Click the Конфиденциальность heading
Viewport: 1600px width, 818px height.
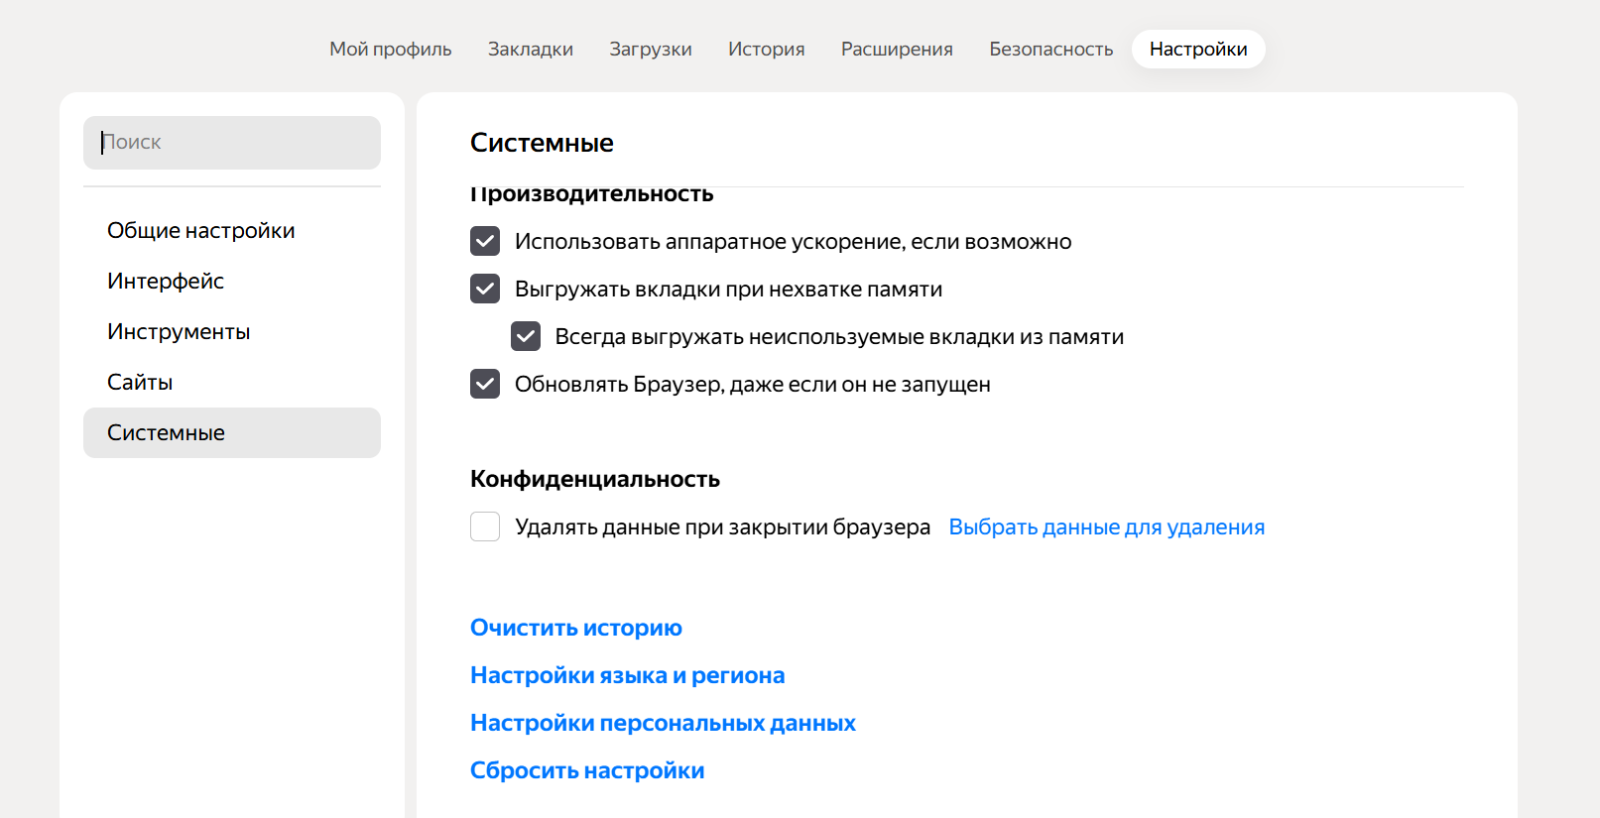(x=595, y=479)
